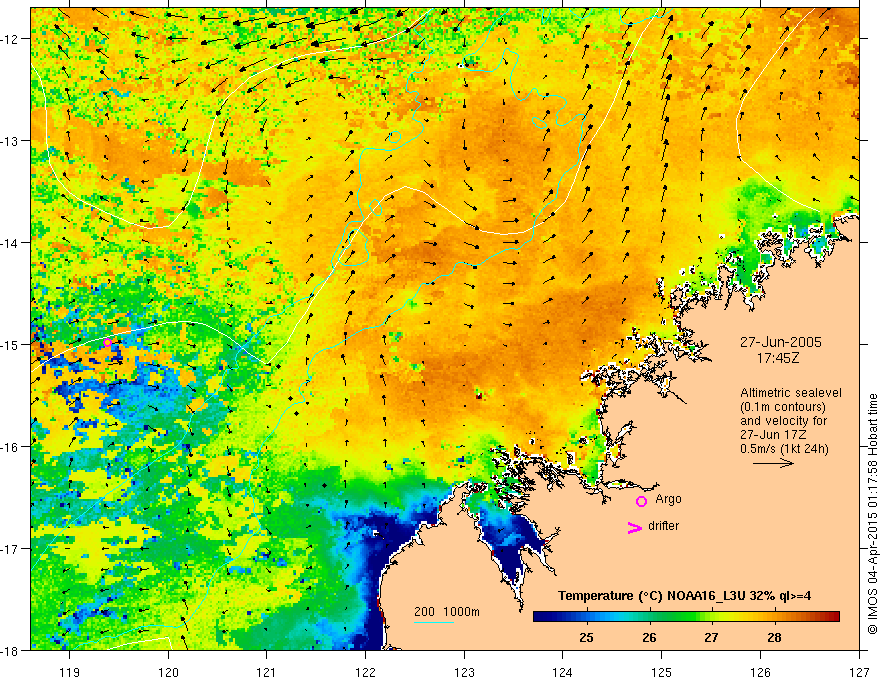Click the cyan 200 1000m isobath legend line
The height and width of the screenshot is (680, 880).
coord(434,622)
